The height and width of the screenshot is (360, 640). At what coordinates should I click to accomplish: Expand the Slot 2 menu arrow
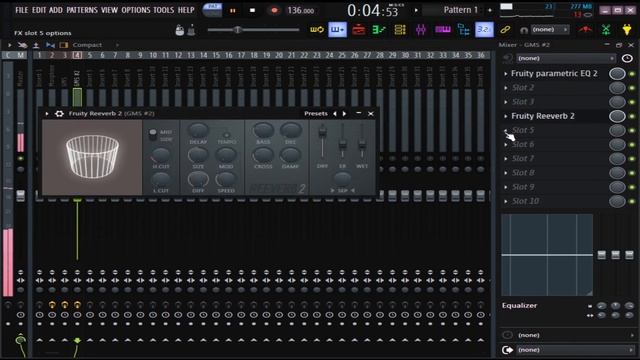(506, 88)
